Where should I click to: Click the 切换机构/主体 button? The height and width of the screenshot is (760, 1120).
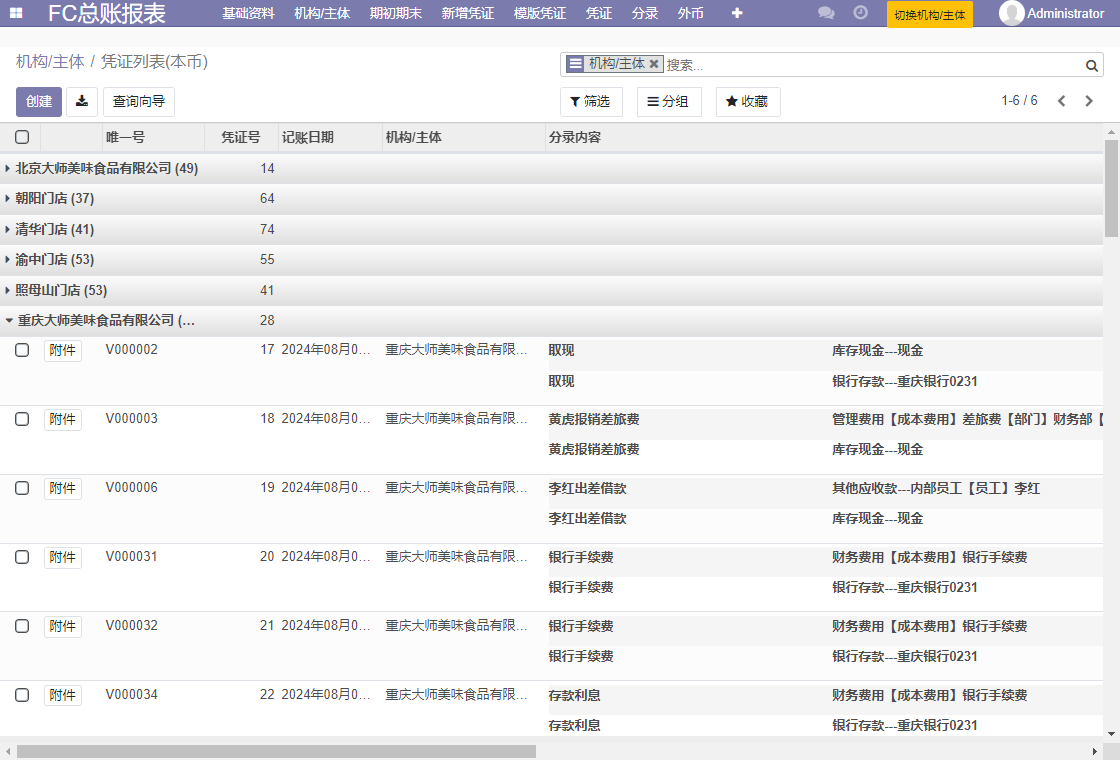pos(929,14)
